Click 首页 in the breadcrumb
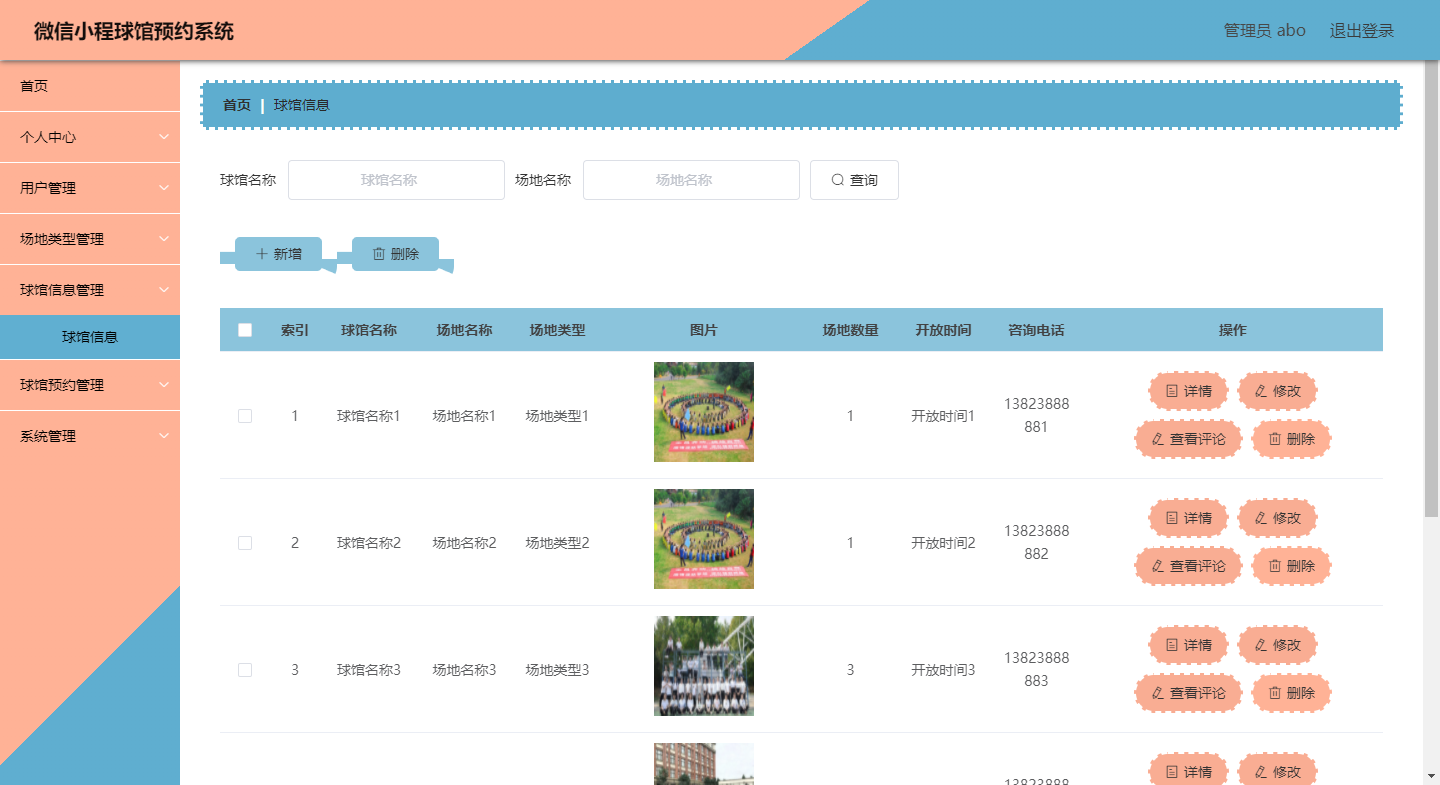This screenshot has width=1440, height=785. pos(237,105)
